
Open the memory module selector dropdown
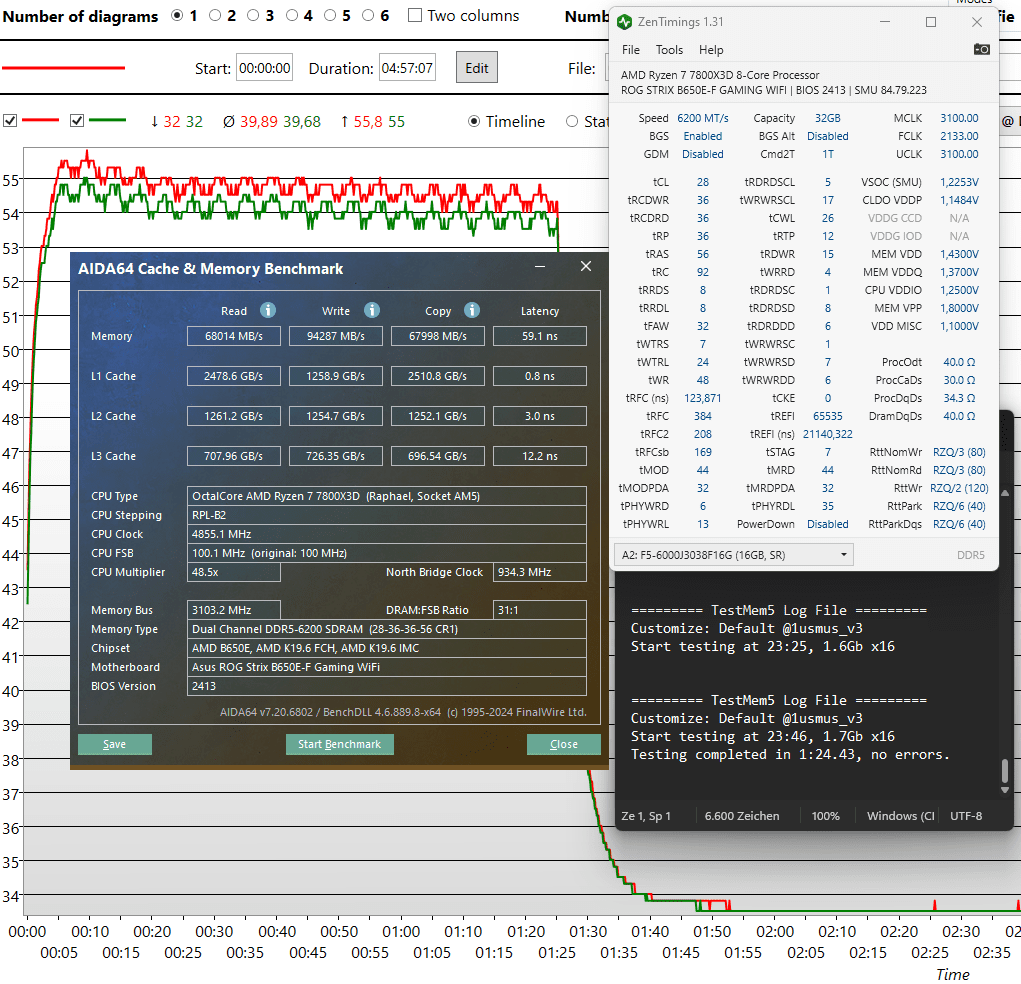coord(733,555)
